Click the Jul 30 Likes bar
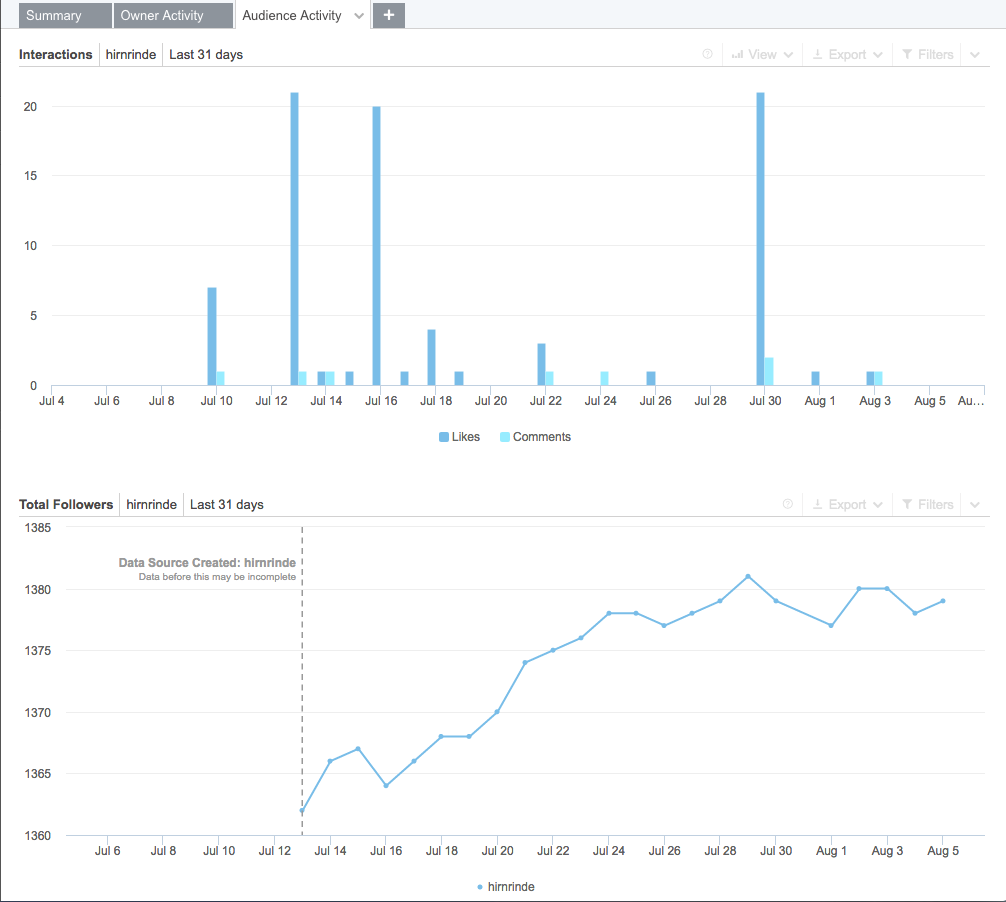1006x902 pixels. click(x=760, y=239)
